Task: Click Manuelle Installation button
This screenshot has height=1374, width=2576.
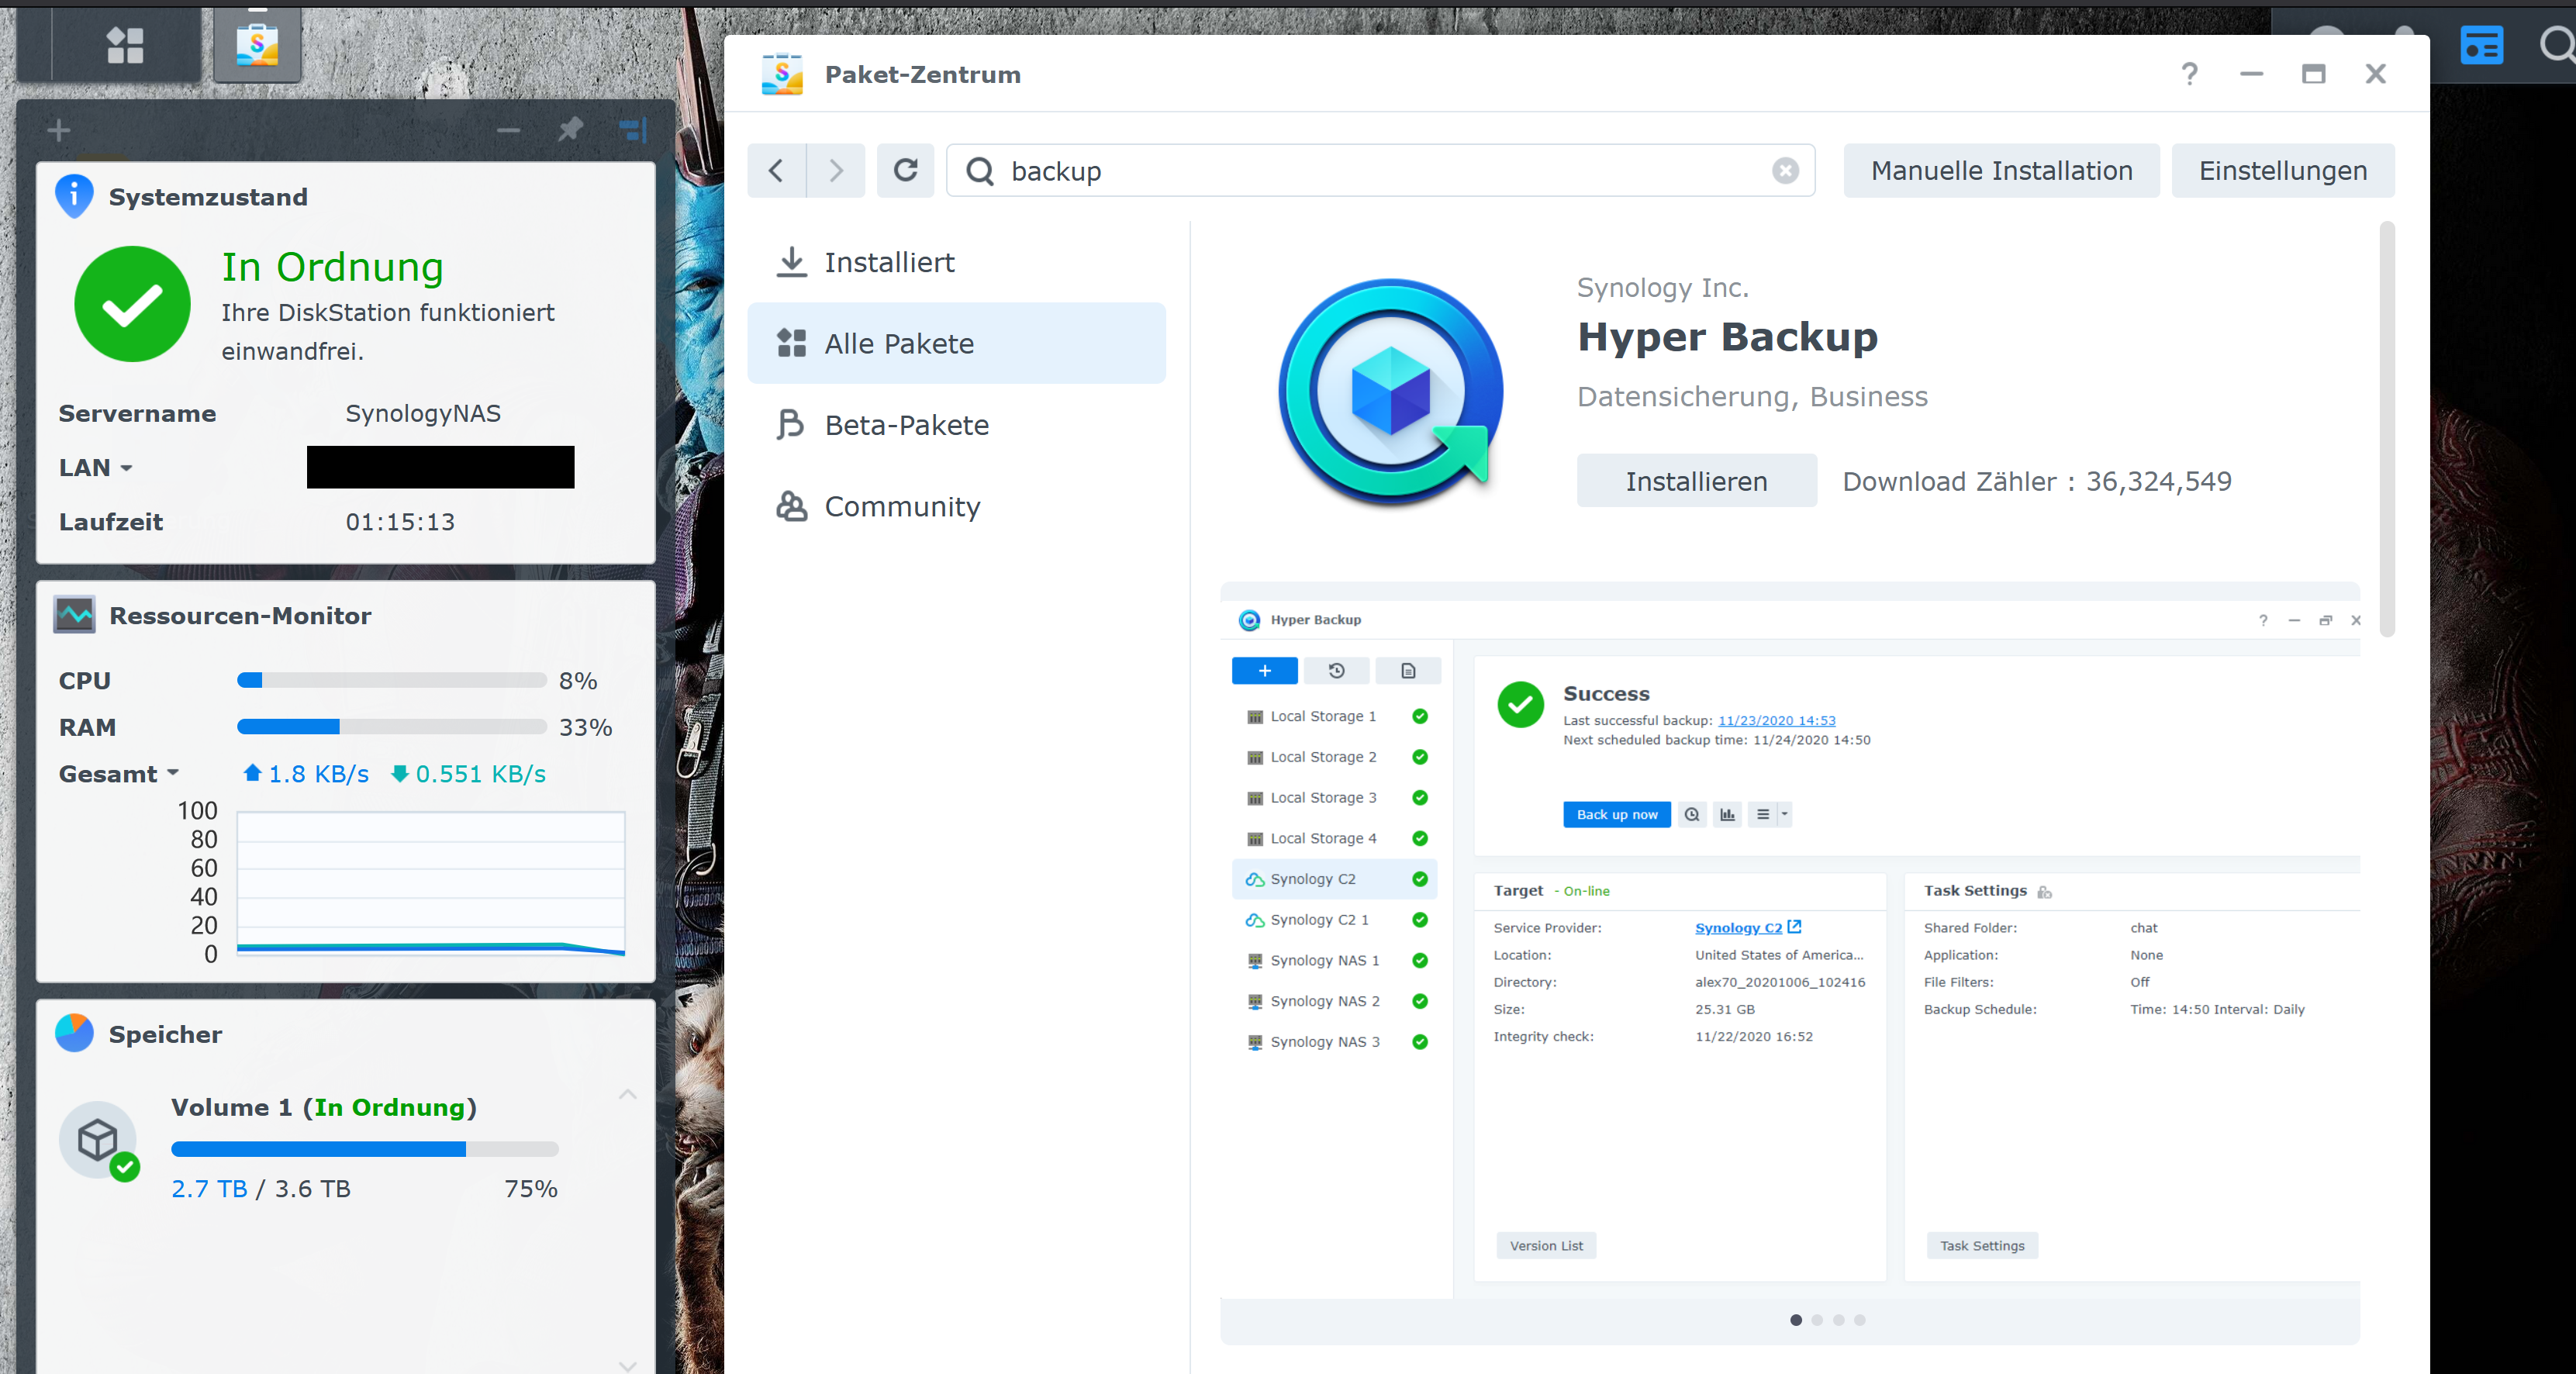Action: (2001, 170)
